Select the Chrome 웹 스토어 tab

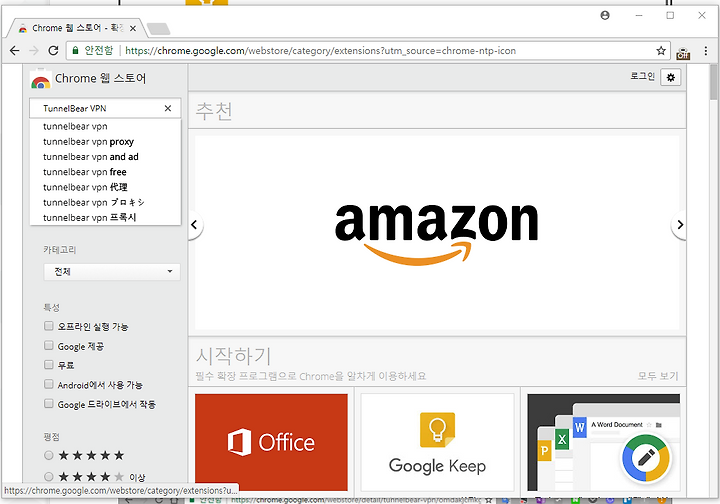[x=76, y=28]
